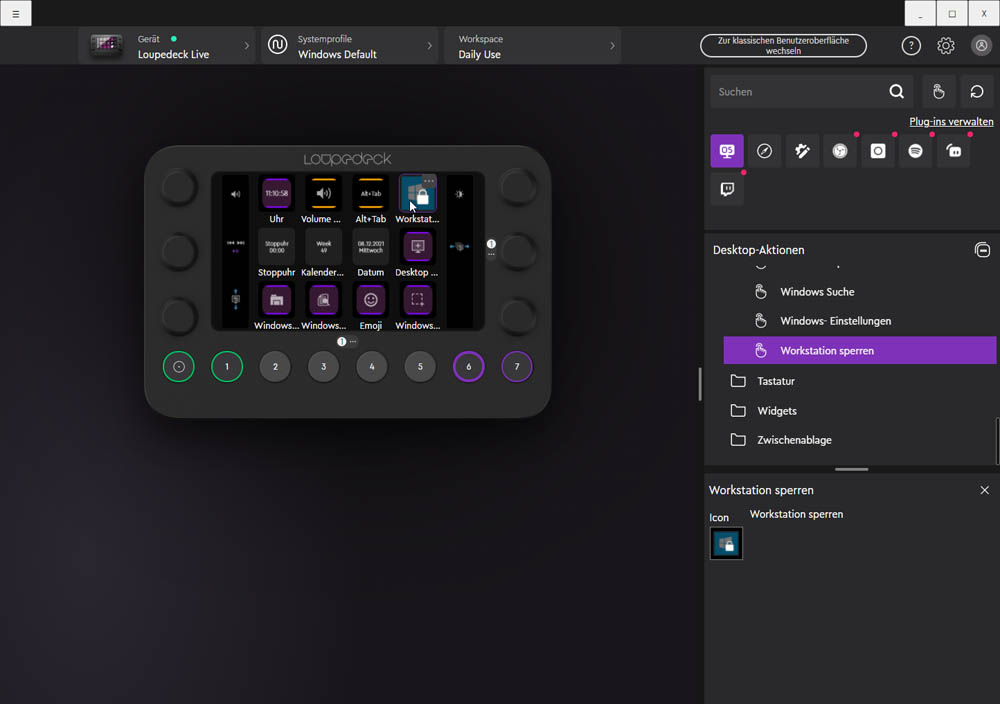The height and width of the screenshot is (704, 1000).
Task: Click the Workstation sperren icon thumbnail
Action: point(726,543)
